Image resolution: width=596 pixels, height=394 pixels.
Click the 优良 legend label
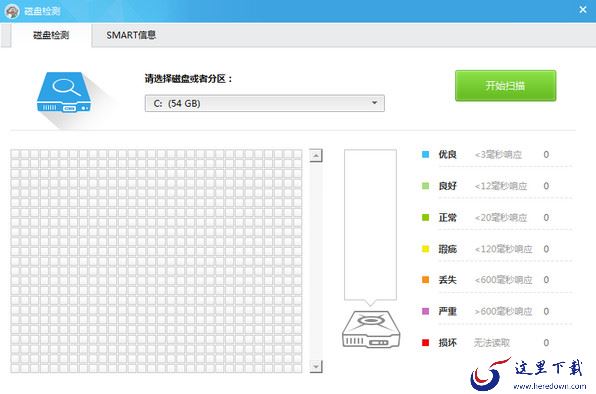tap(447, 154)
